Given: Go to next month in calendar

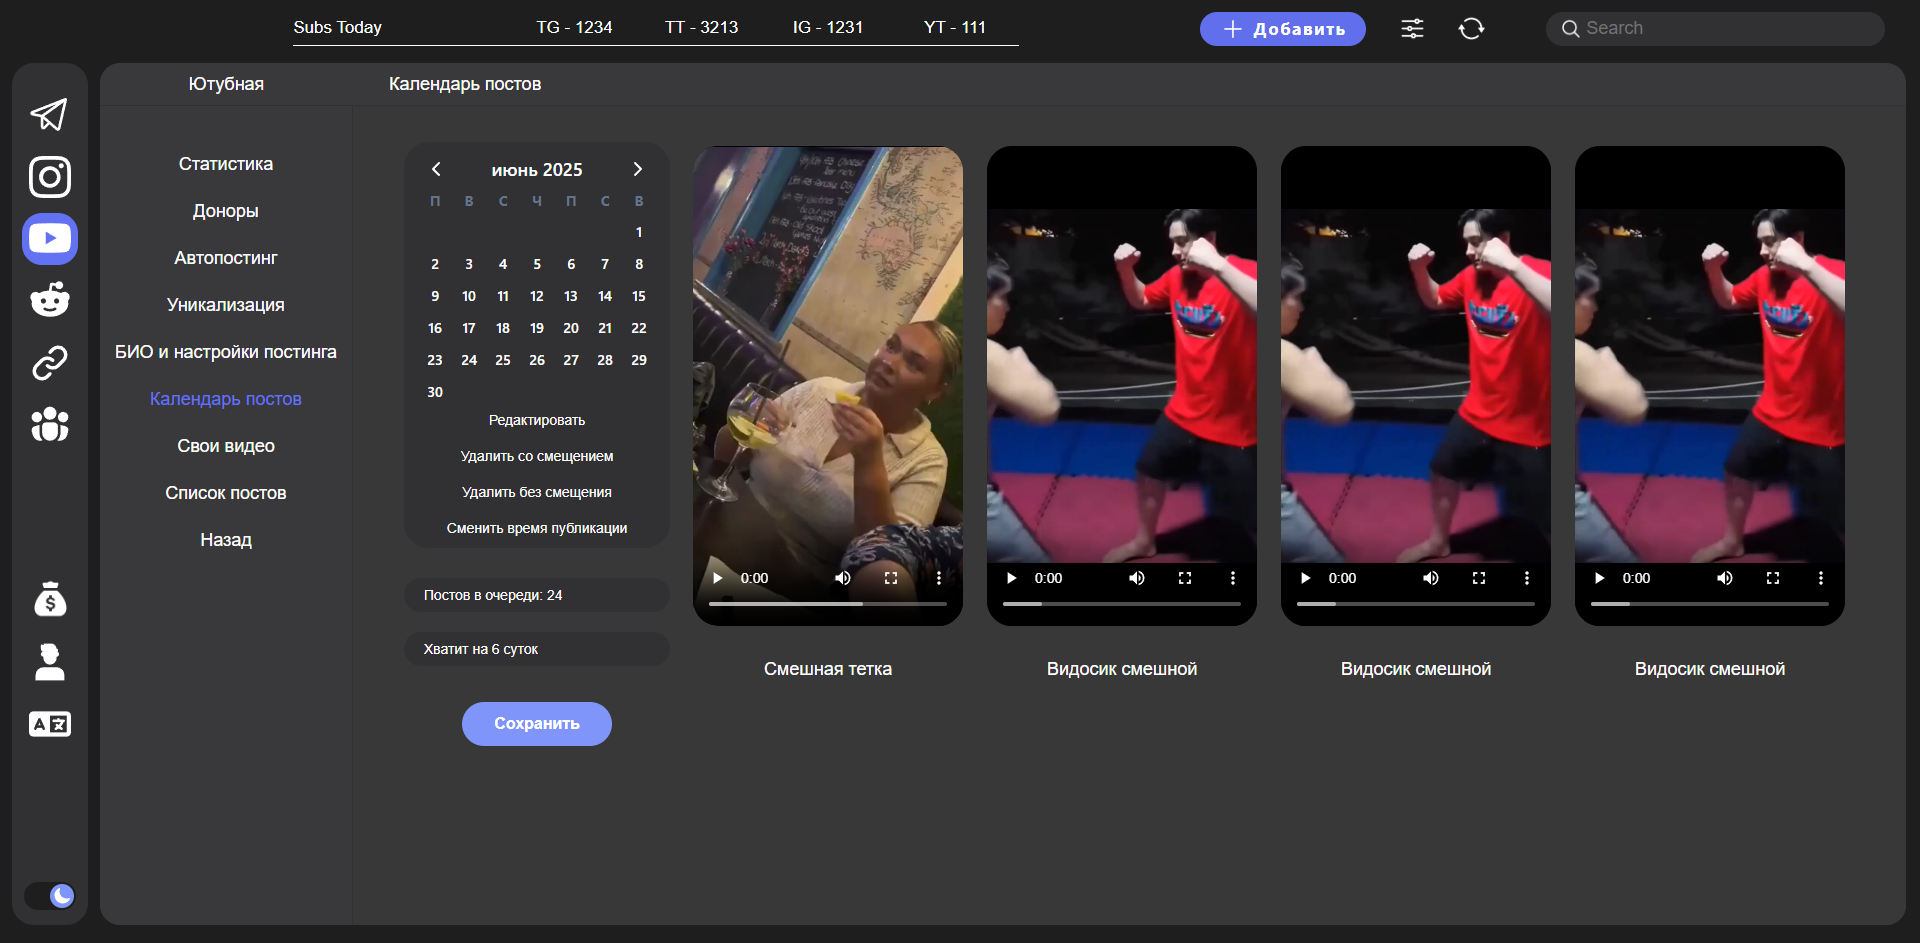Looking at the screenshot, I should 637,170.
